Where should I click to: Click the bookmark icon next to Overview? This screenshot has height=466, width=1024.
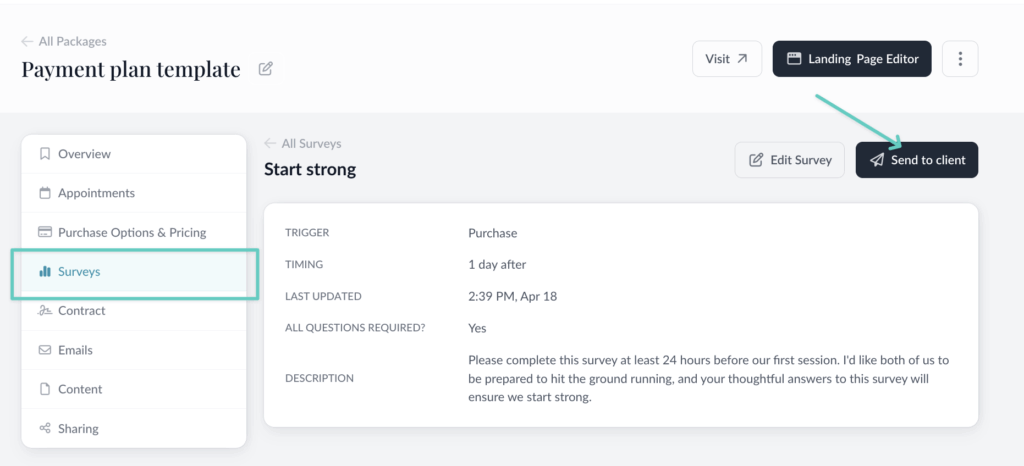[x=44, y=154]
